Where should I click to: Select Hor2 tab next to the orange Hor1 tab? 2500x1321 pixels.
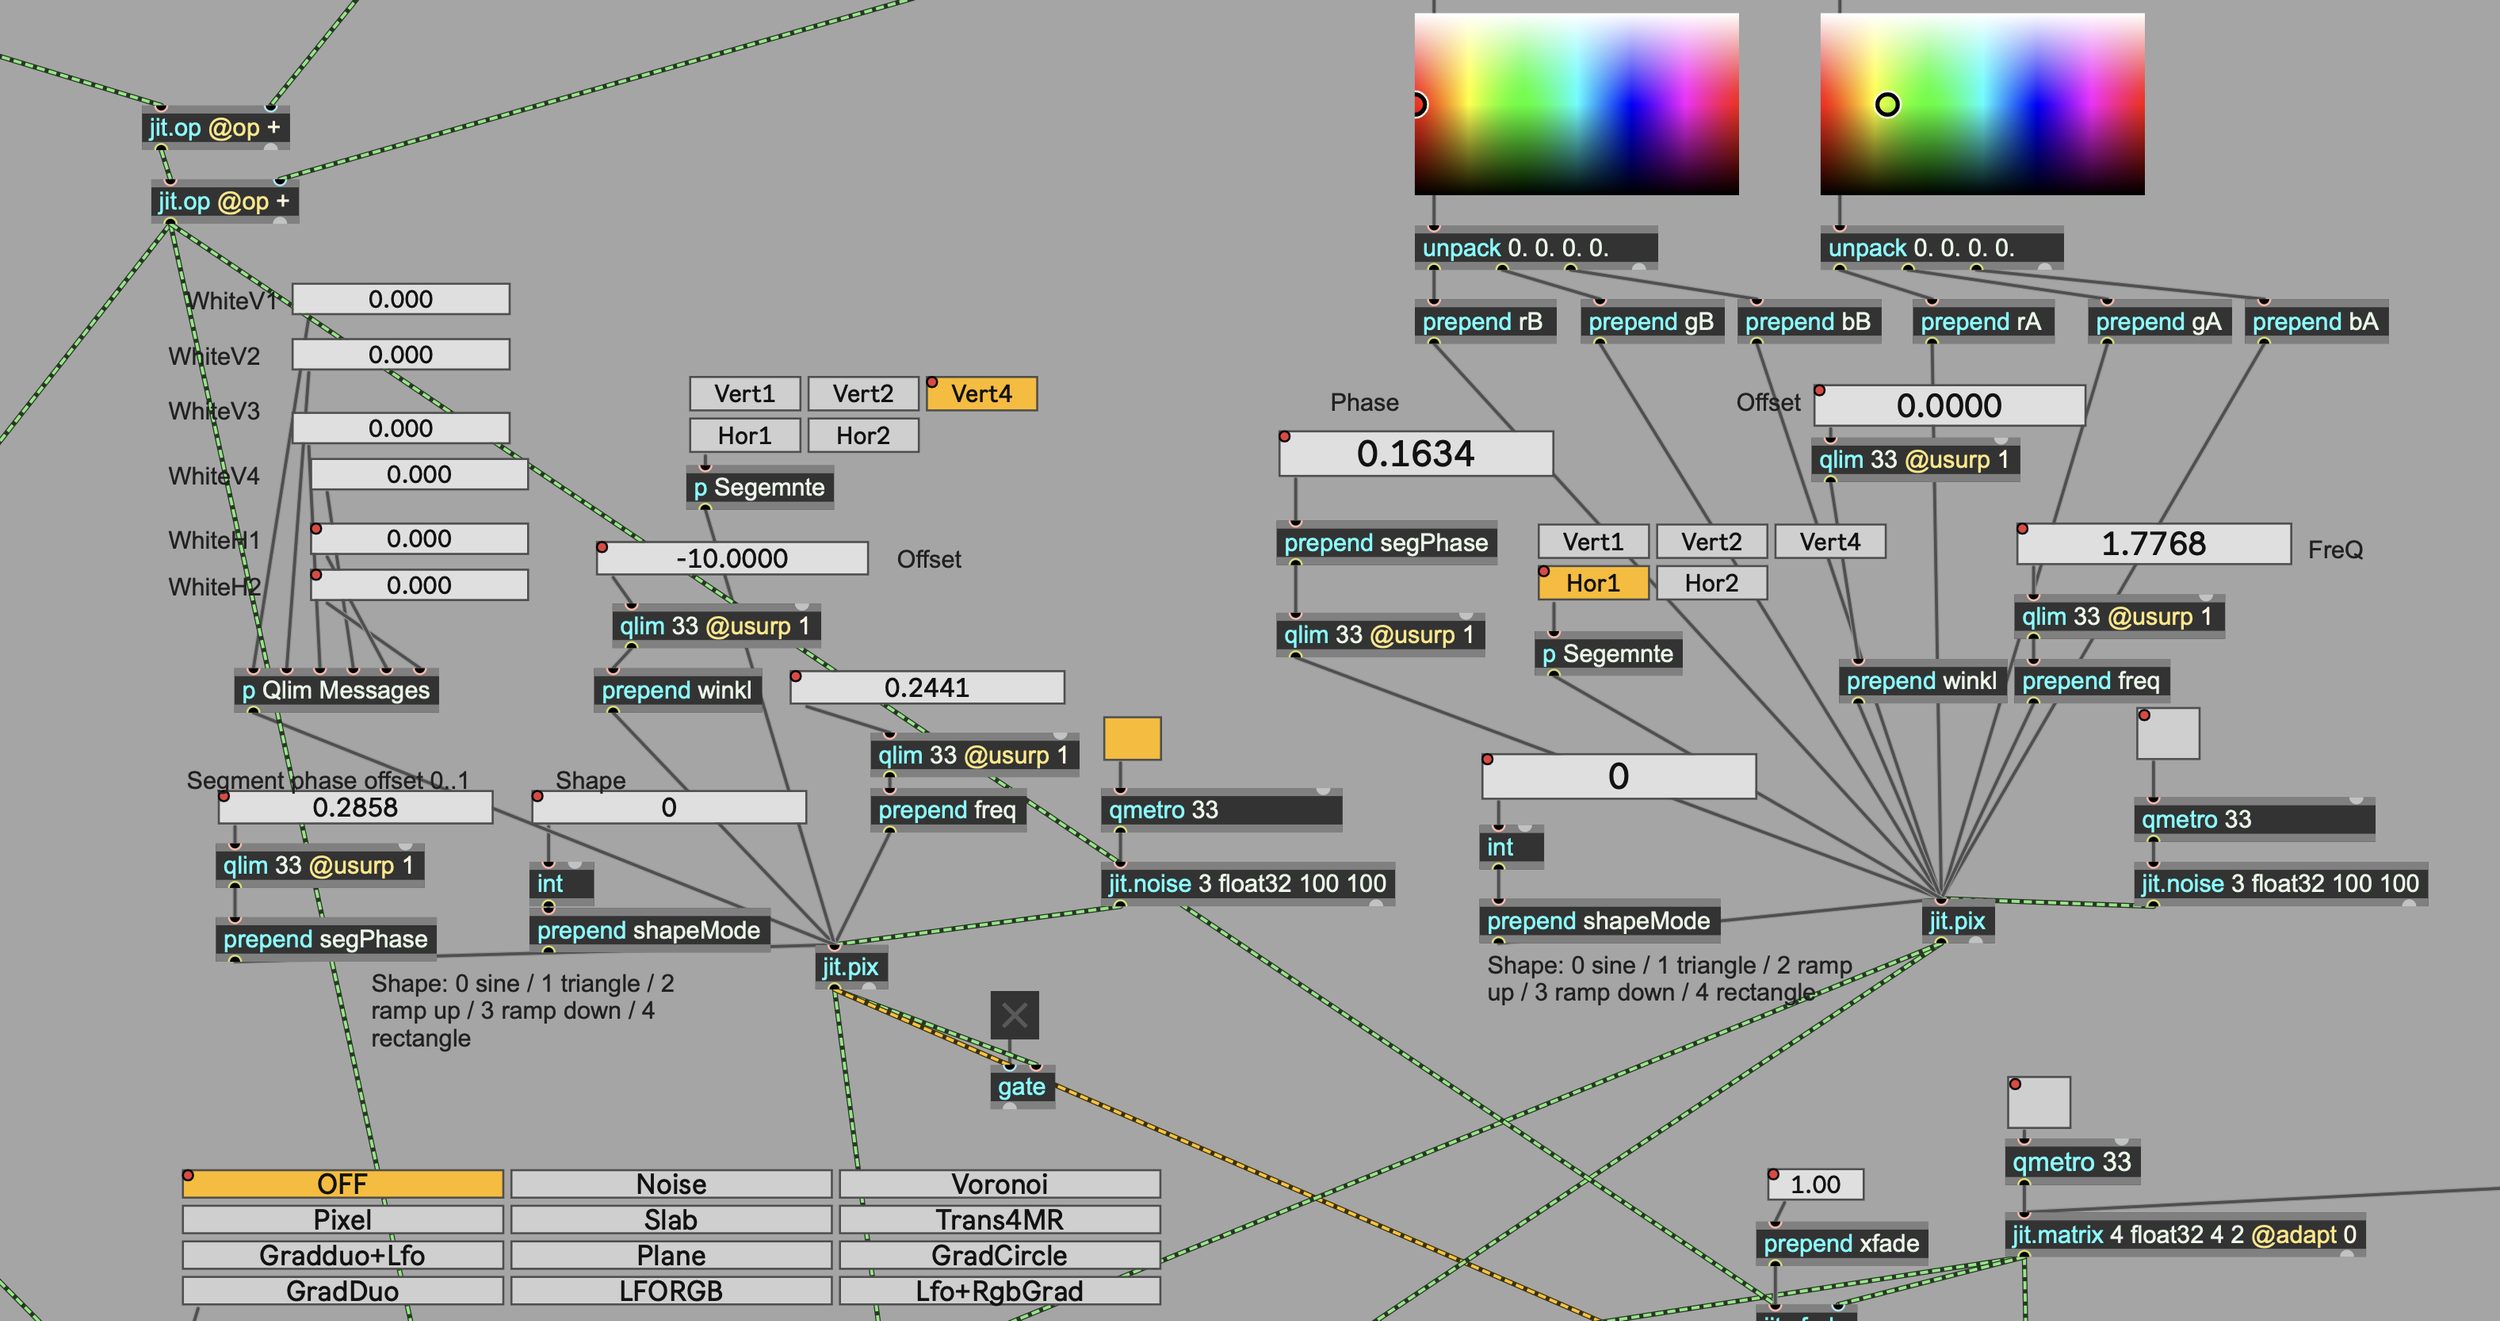pyautogui.click(x=1711, y=583)
